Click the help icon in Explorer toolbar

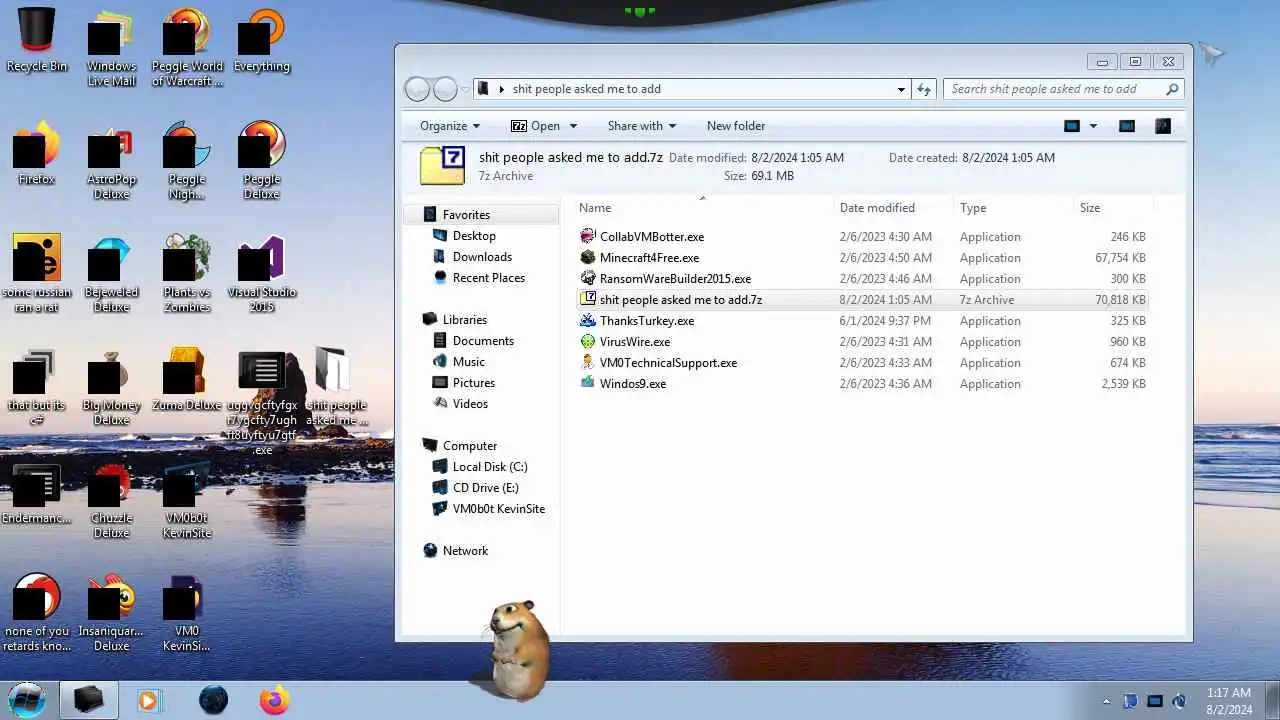pos(1163,126)
